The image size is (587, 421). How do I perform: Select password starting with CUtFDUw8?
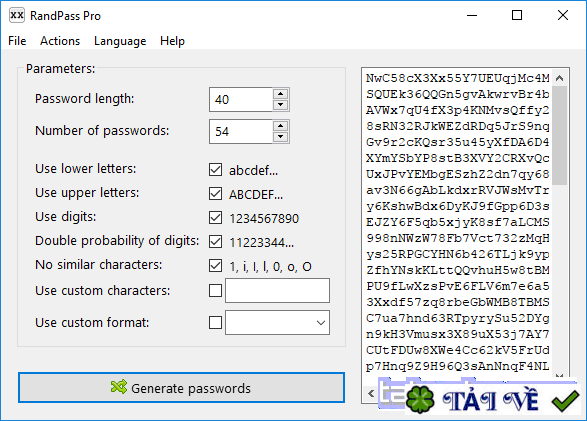point(457,350)
